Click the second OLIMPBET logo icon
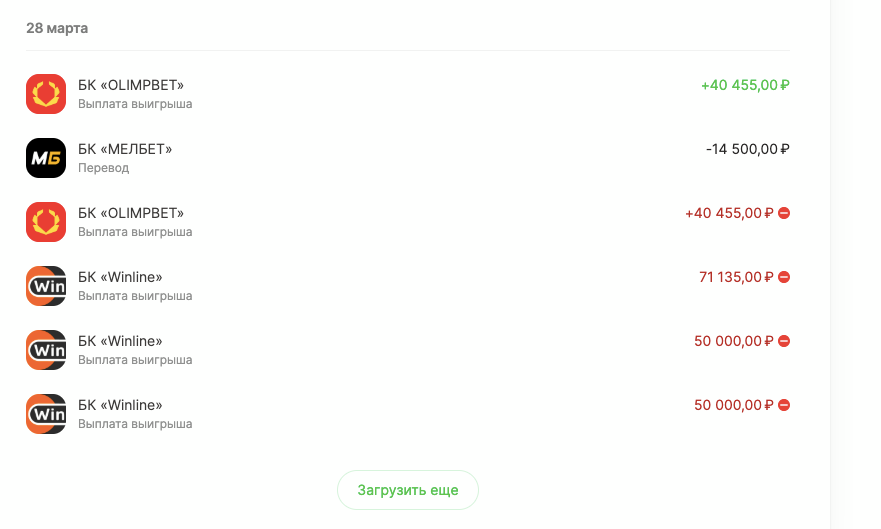Viewport: 881px width, 529px height. 46,222
